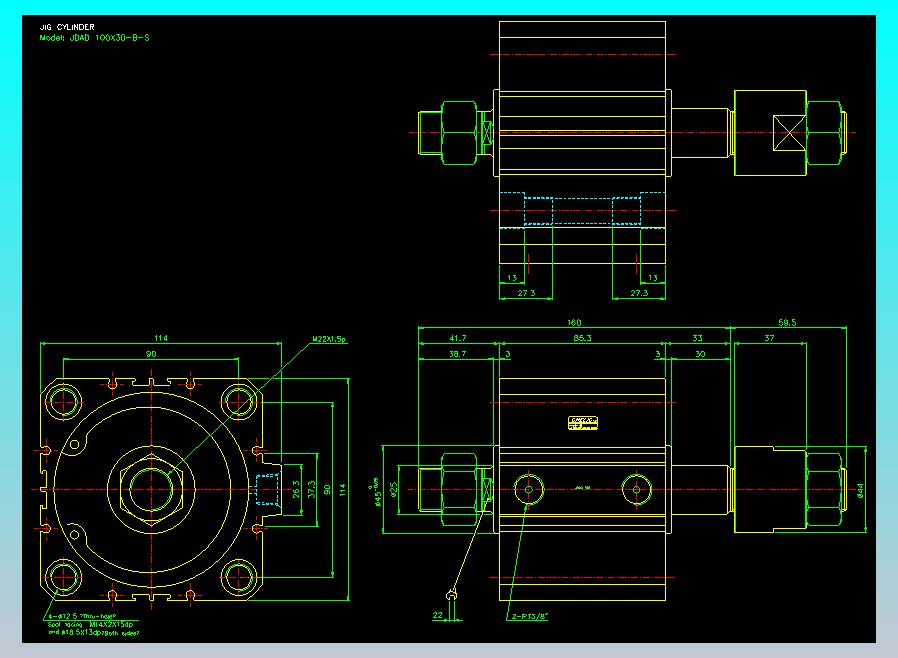The image size is (898, 658).
Task: Click the "JIG CYLINDER" title text
Action: 66,27
